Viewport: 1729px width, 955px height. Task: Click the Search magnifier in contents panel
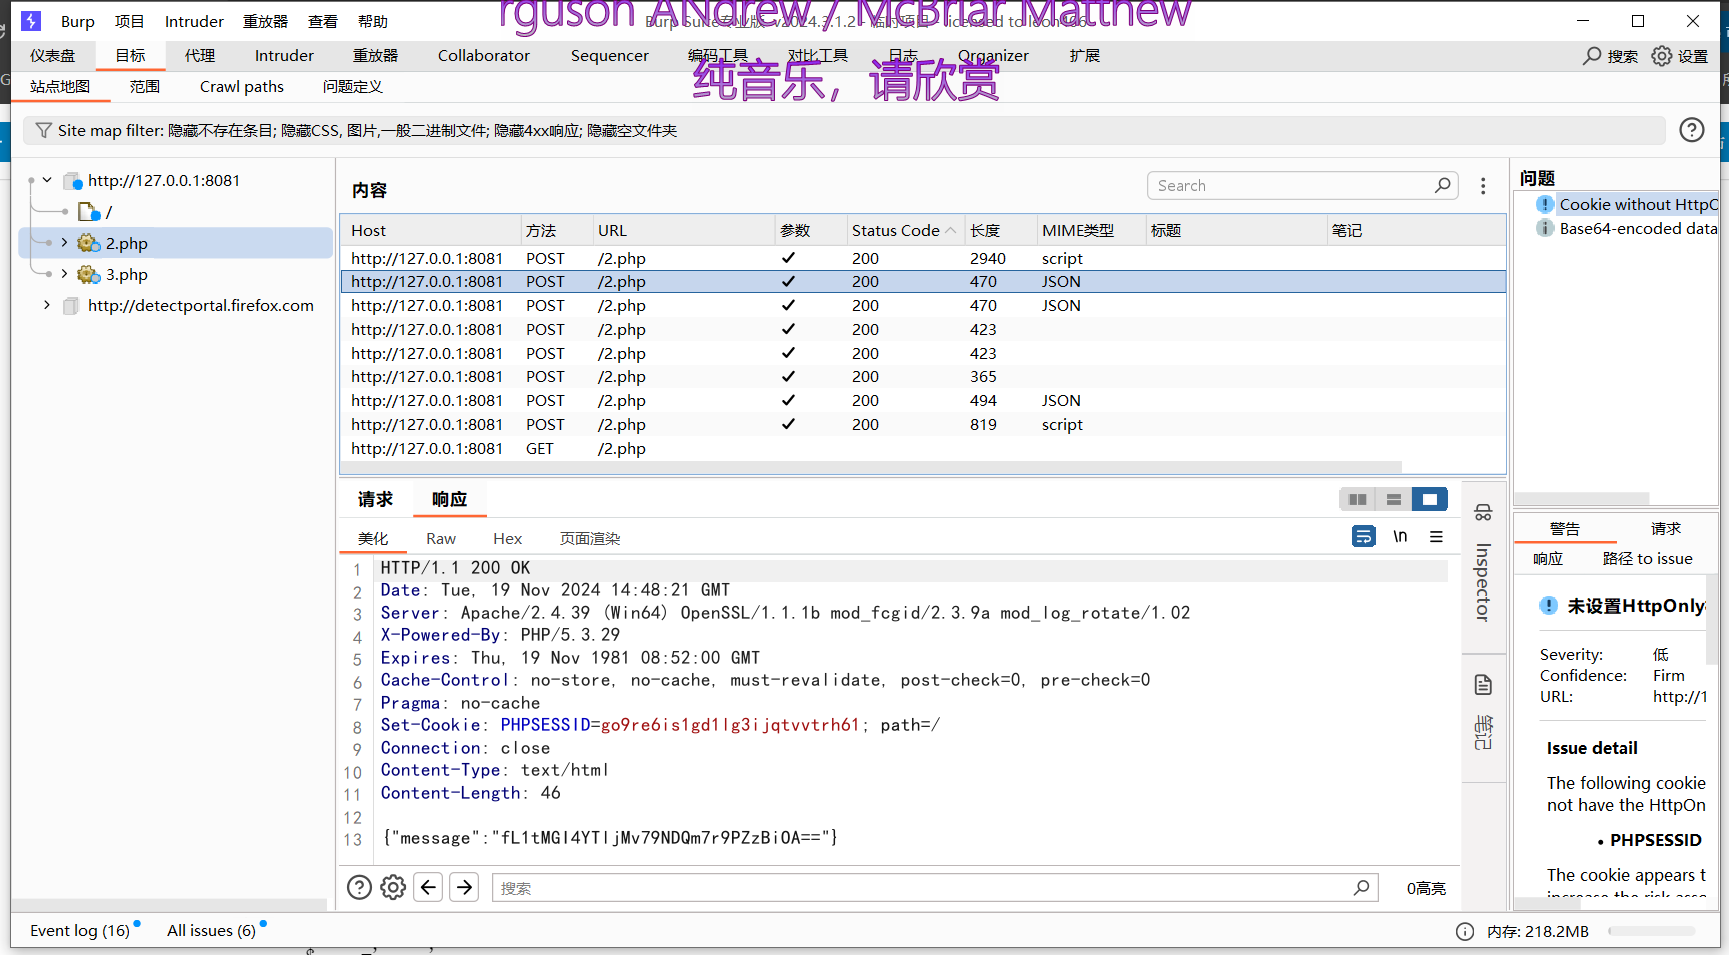click(x=1442, y=185)
